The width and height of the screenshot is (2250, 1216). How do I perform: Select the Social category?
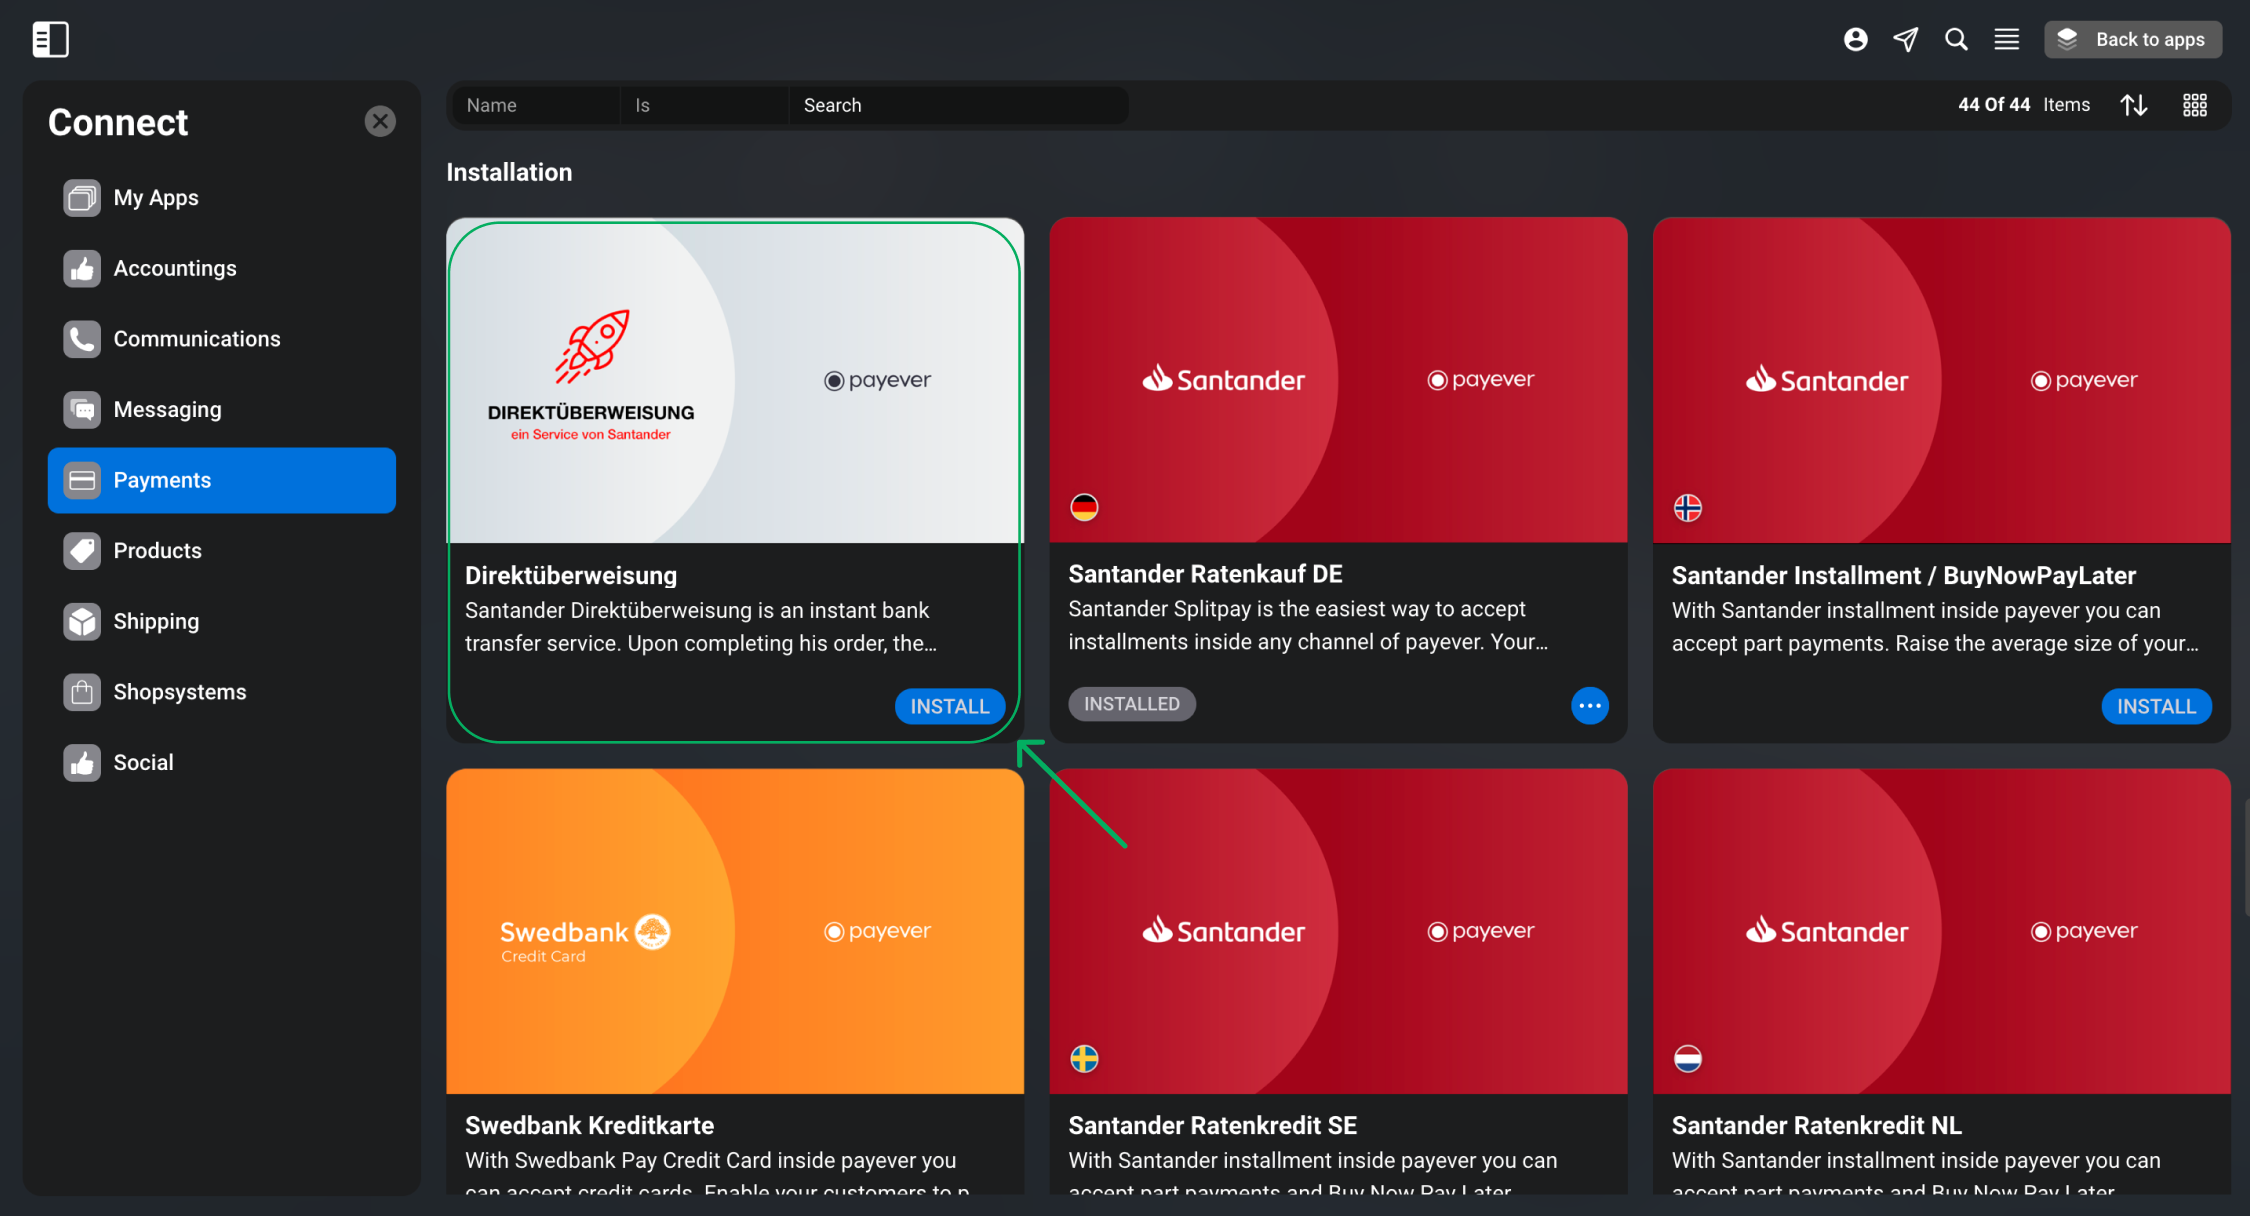222,763
